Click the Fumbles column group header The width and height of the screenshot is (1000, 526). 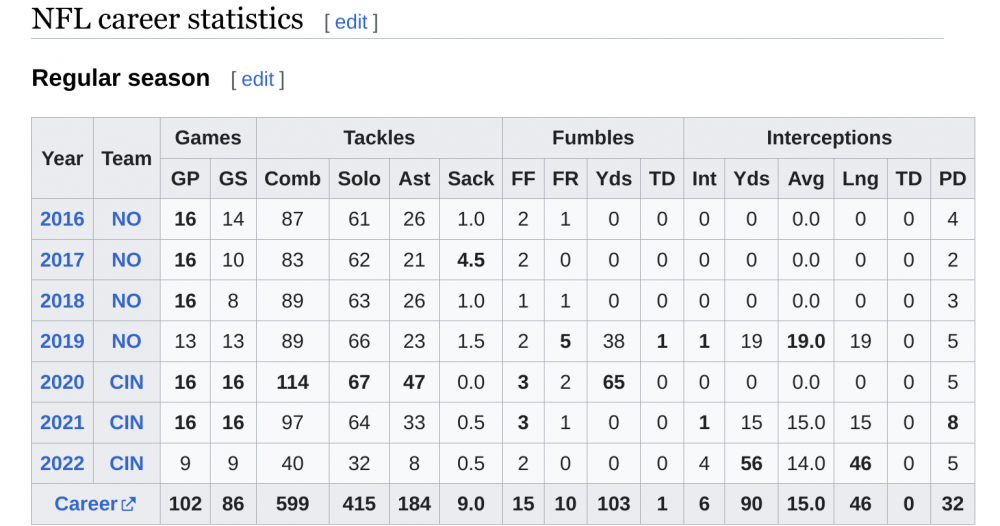click(593, 138)
